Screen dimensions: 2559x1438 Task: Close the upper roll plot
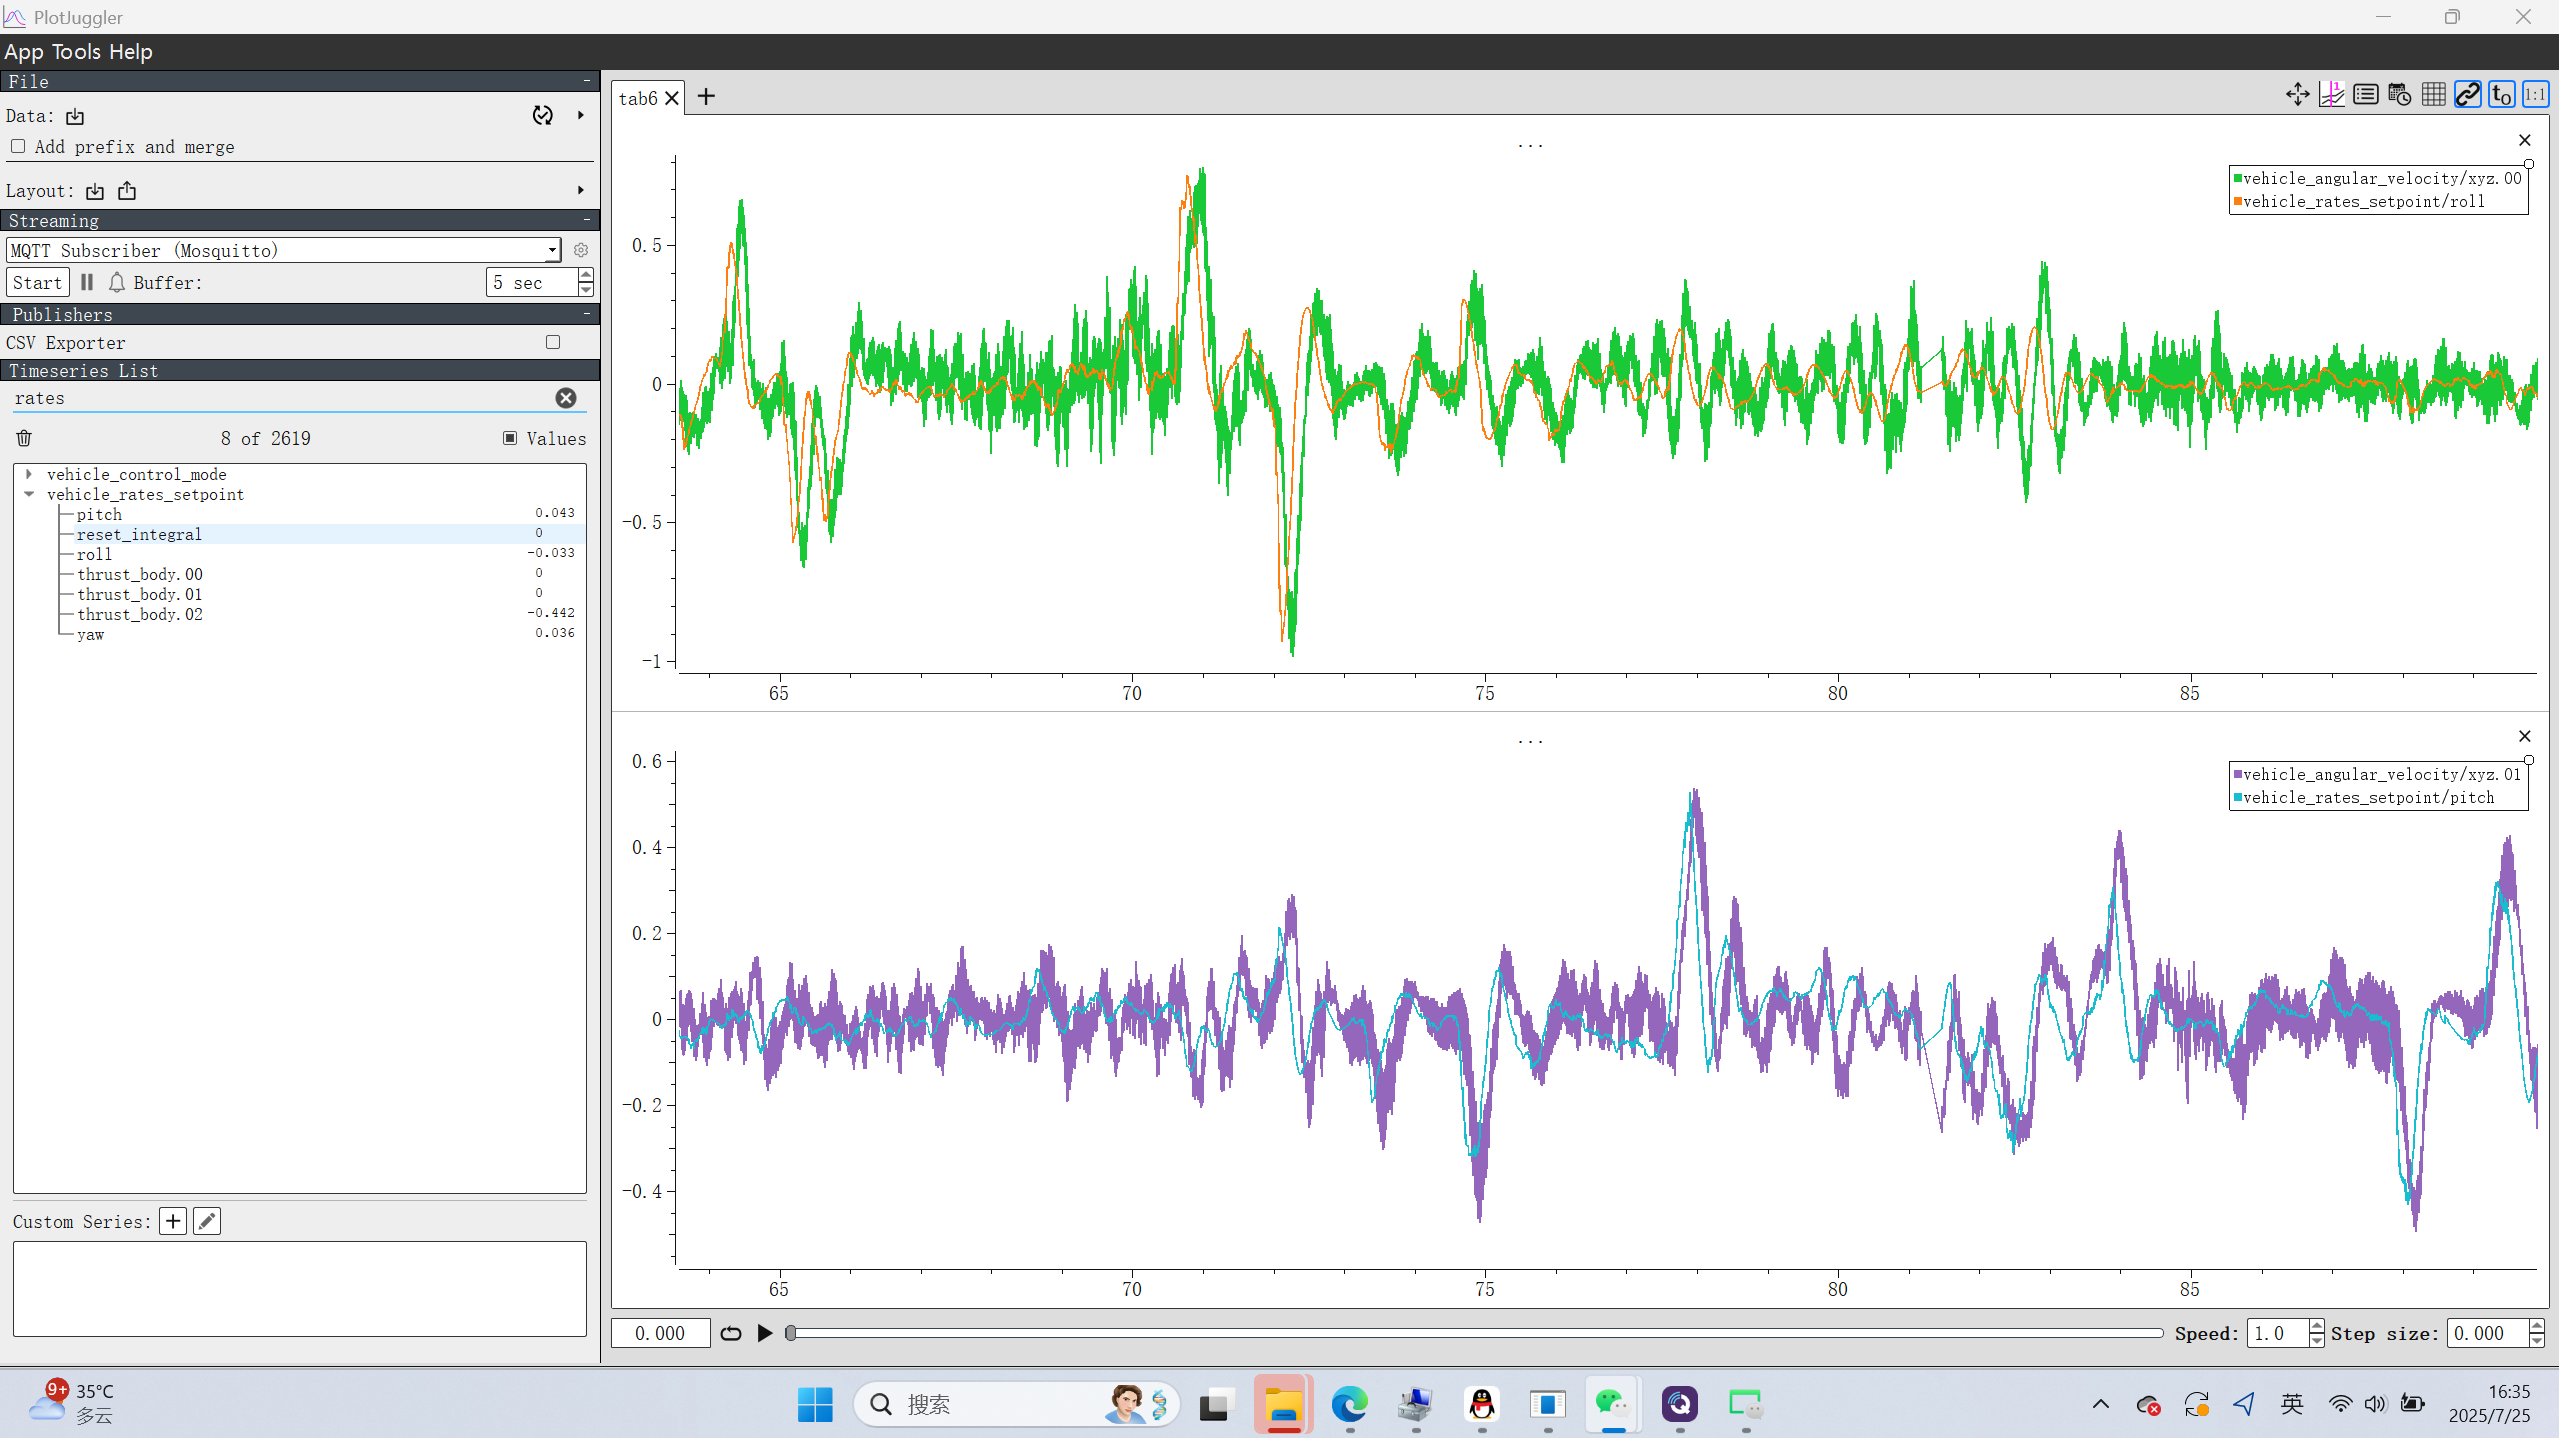click(x=2524, y=140)
